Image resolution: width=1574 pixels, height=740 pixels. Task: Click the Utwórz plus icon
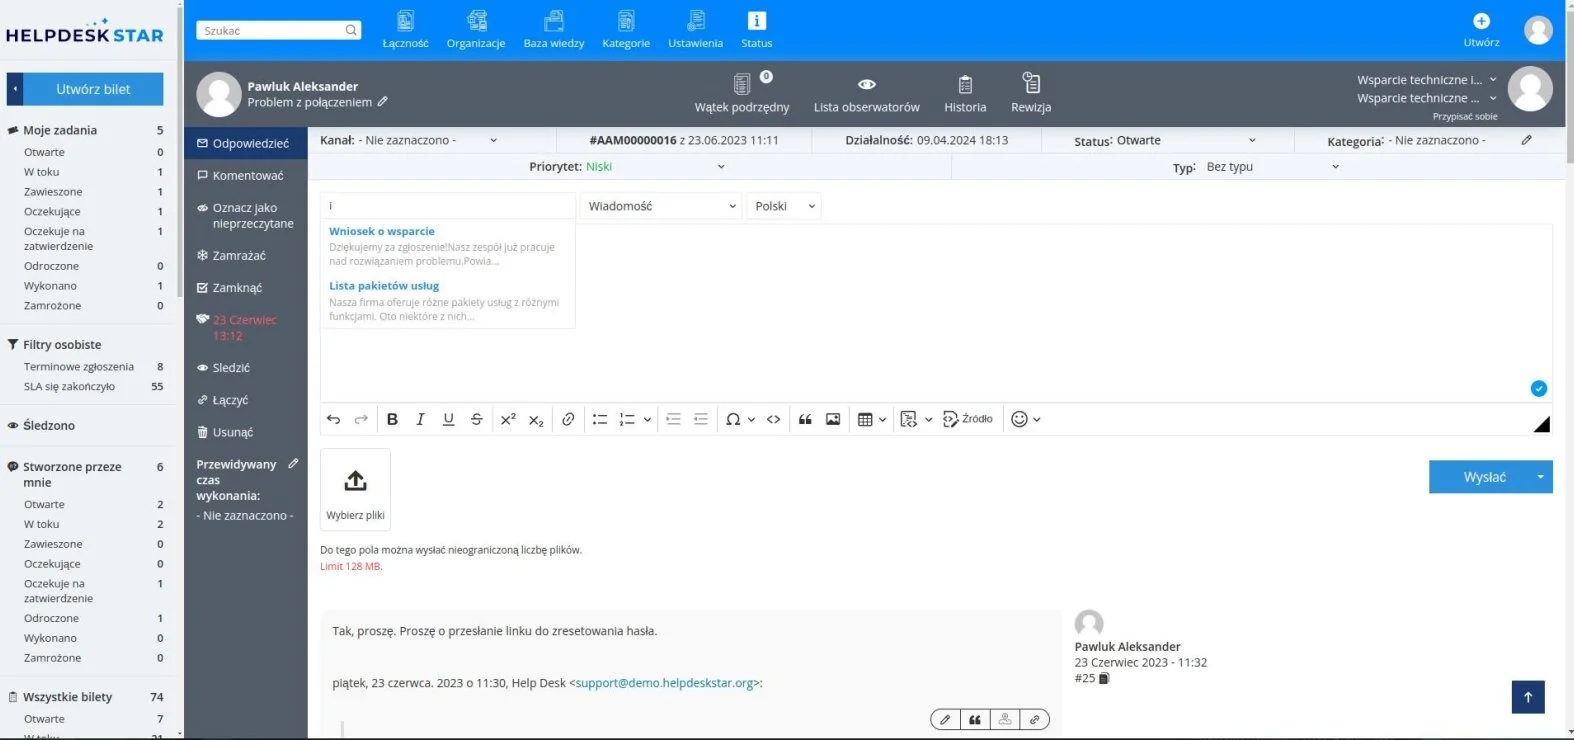1481,21
